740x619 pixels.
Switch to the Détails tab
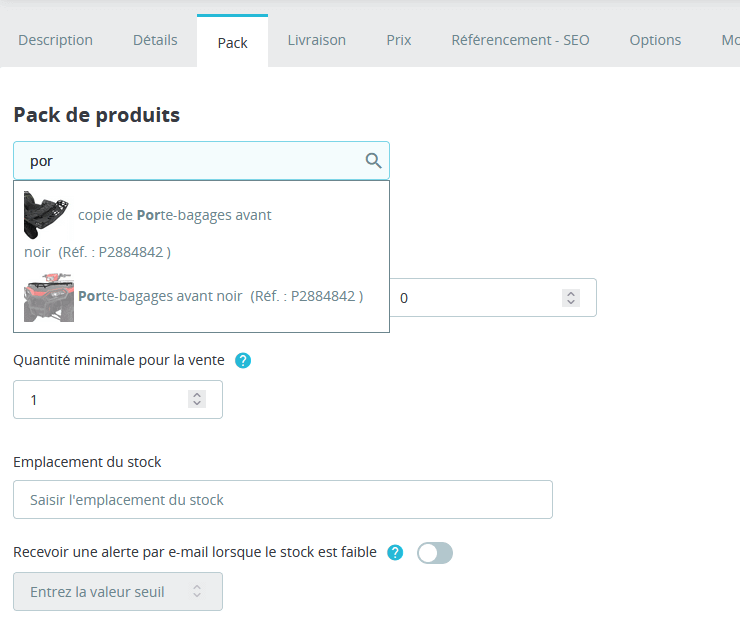click(155, 40)
